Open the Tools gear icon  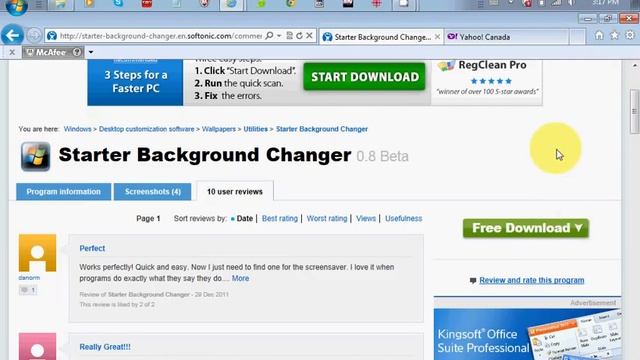pos(630,36)
